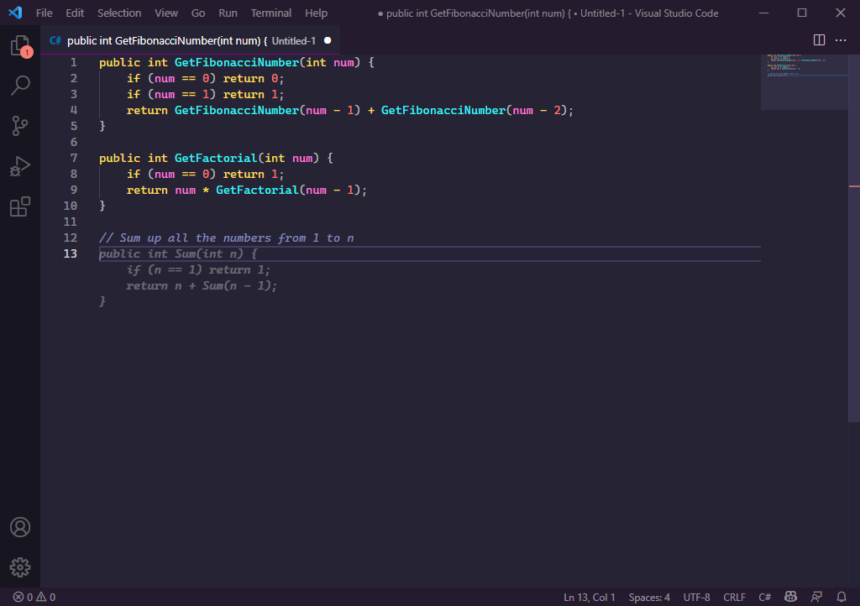
Task: Open the Explorer view in the activity bar
Action: pyautogui.click(x=19, y=45)
